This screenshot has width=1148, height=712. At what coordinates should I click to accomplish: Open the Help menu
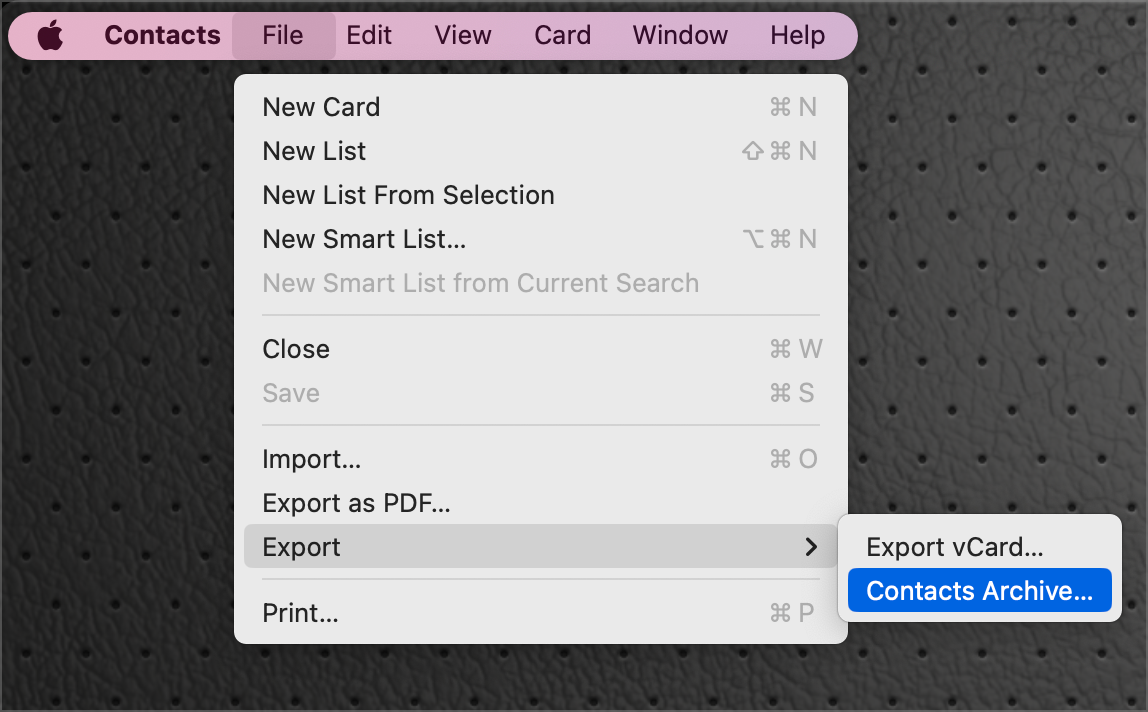(797, 36)
